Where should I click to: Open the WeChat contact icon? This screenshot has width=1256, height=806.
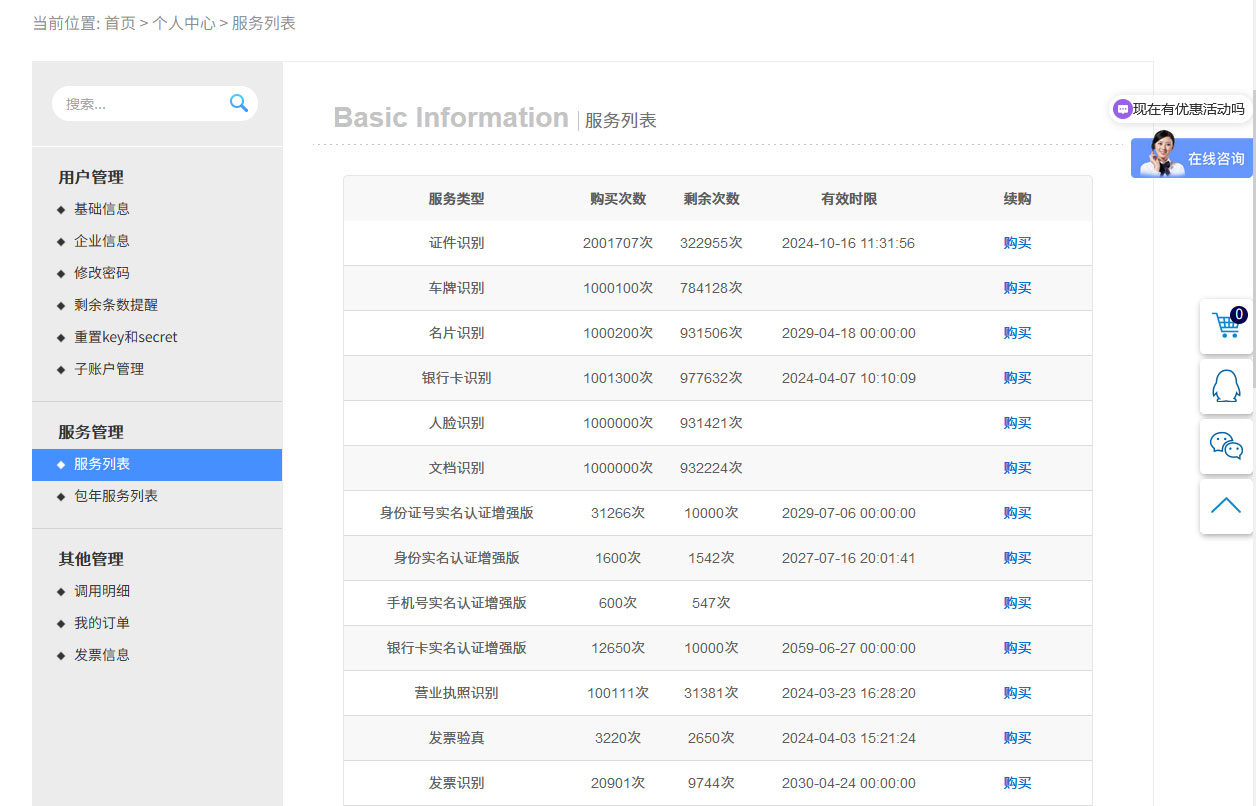point(1226,446)
